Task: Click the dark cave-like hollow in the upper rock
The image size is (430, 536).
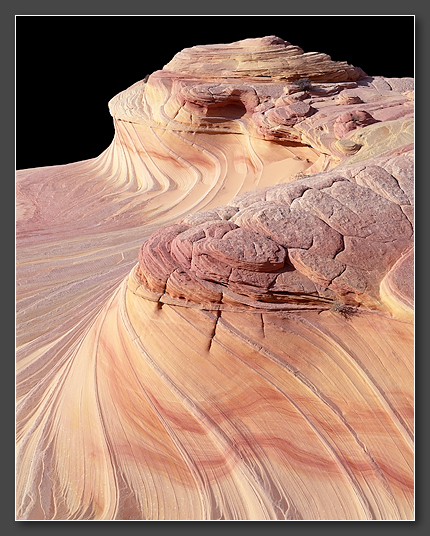Action: tap(227, 110)
